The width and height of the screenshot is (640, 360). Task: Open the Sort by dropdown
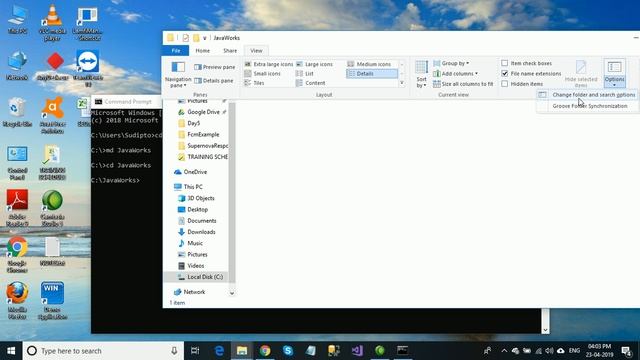(422, 74)
